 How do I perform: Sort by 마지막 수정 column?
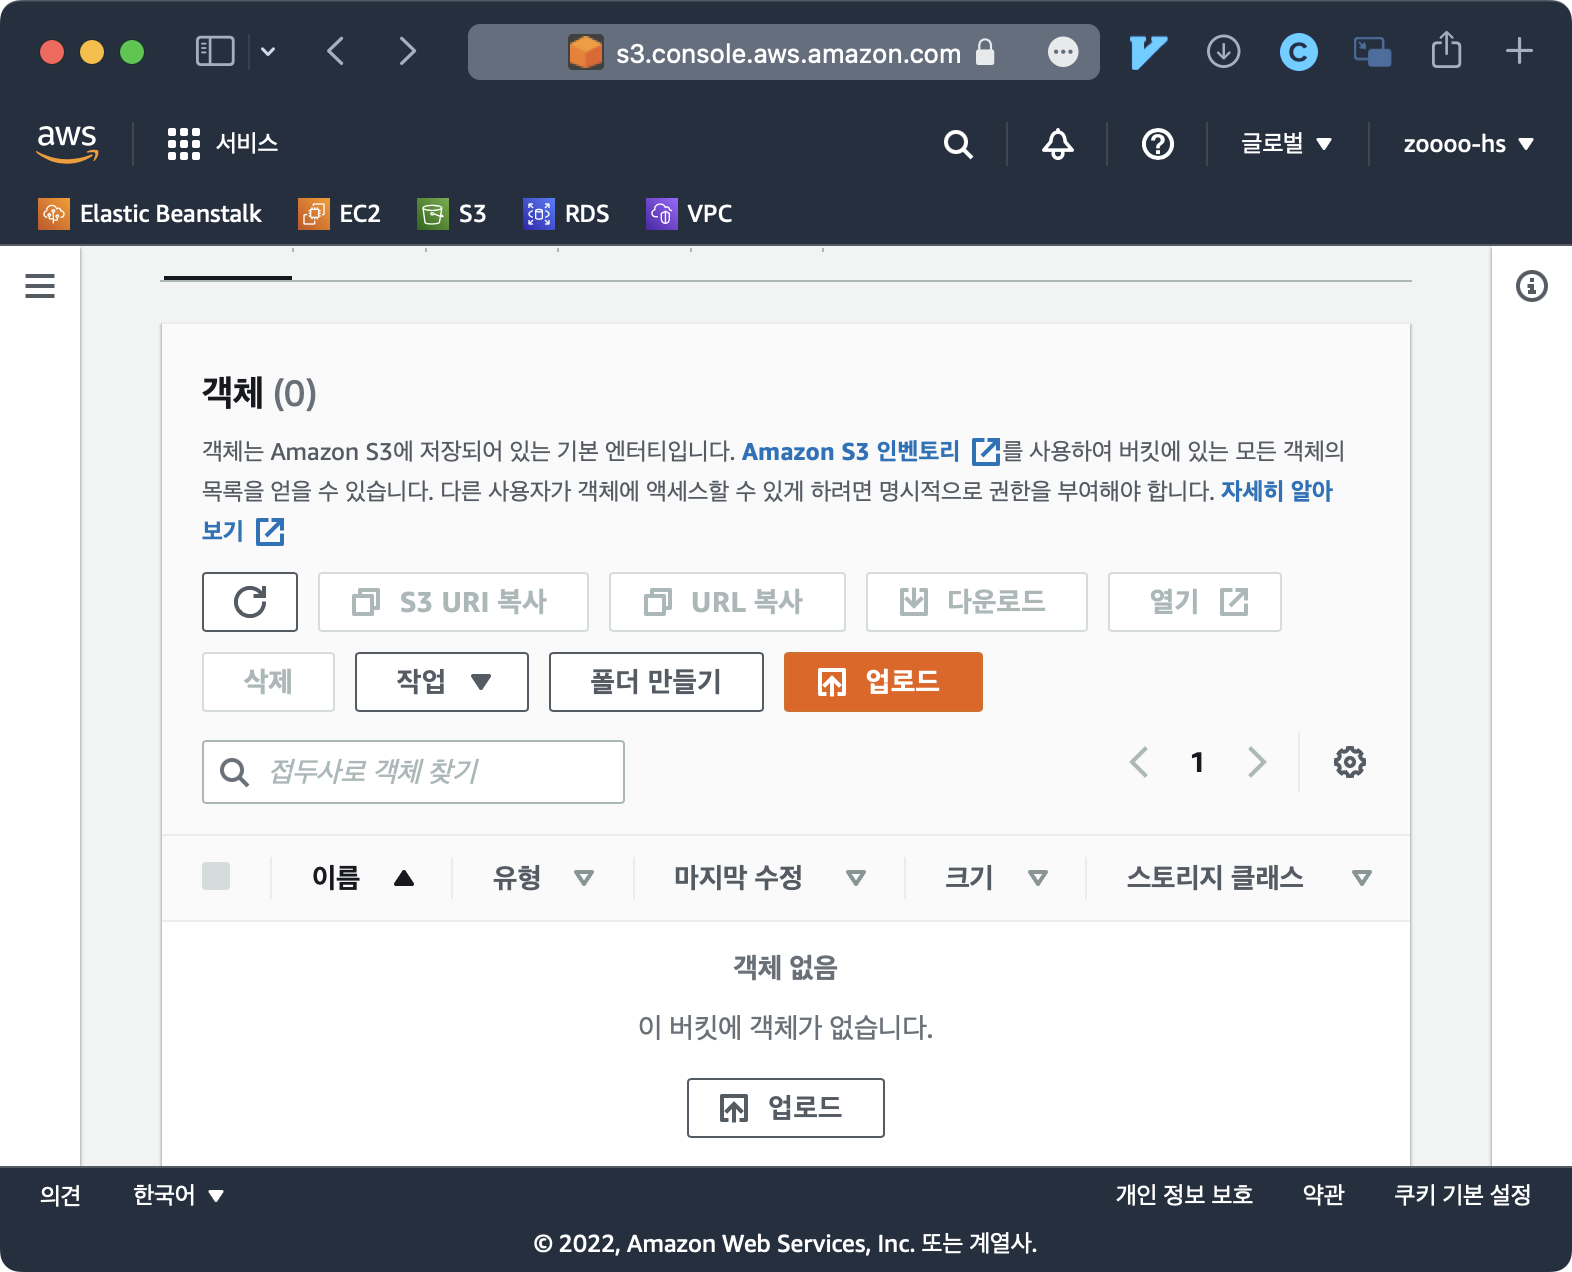[769, 878]
